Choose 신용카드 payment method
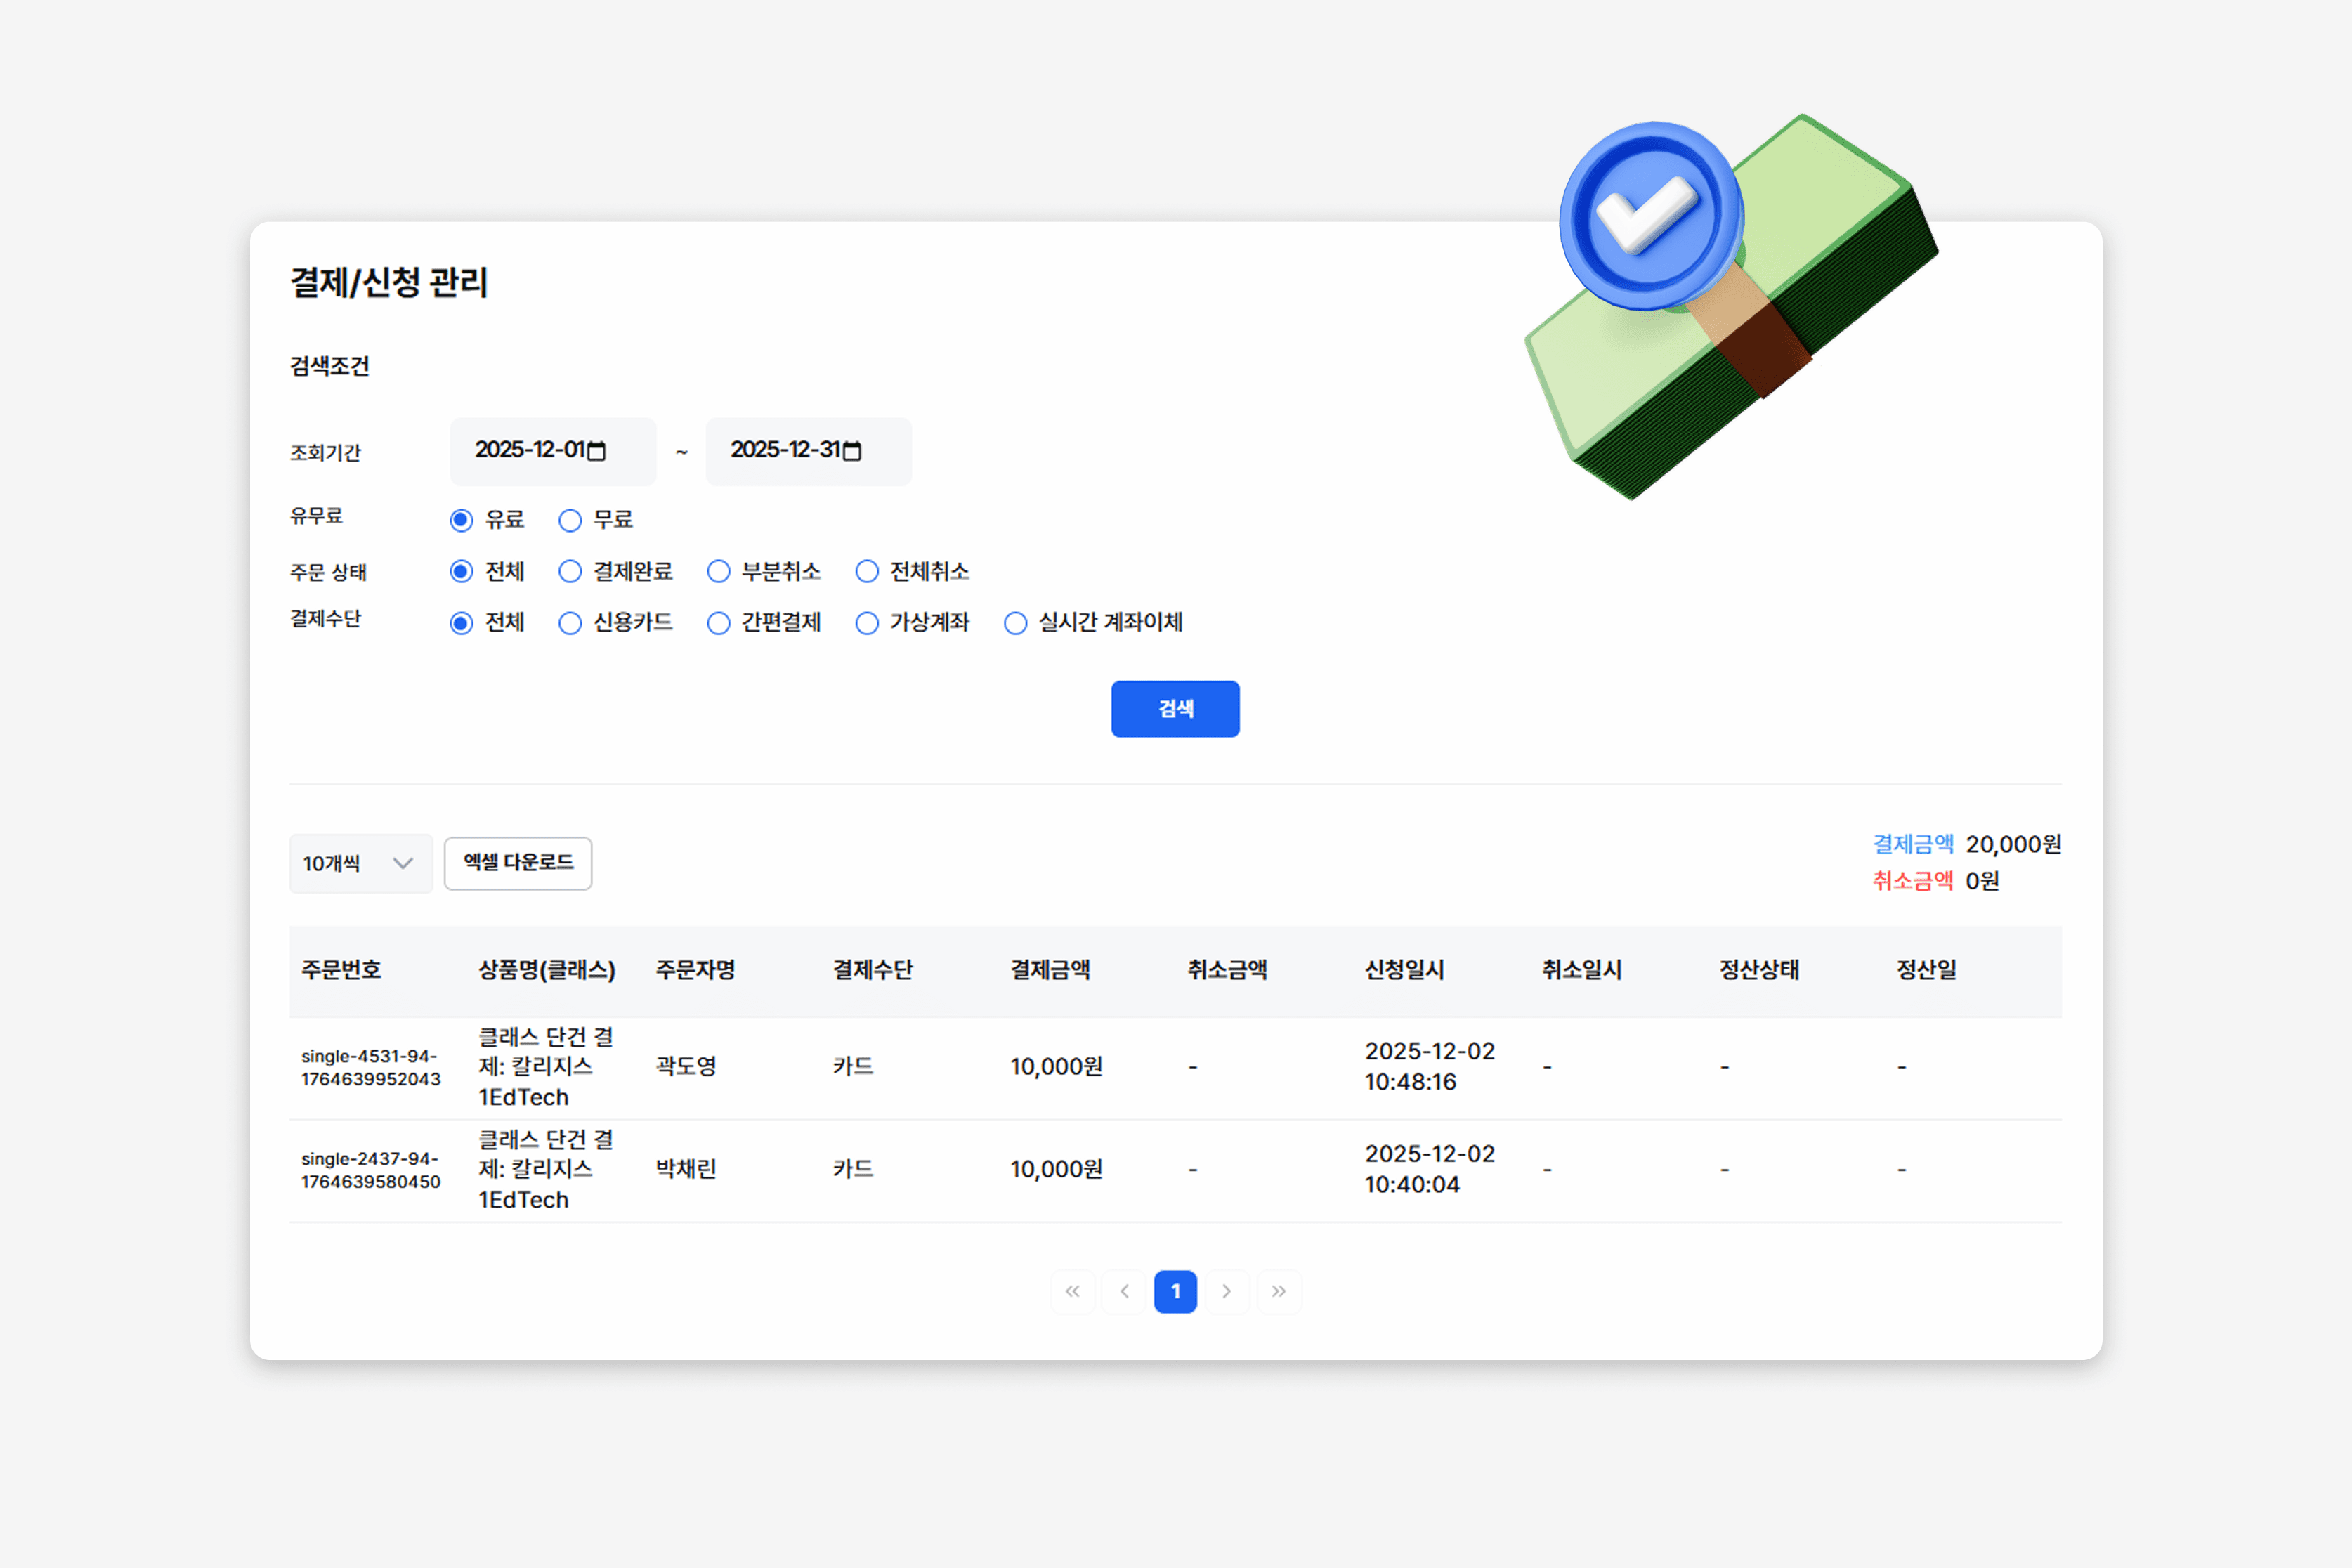Viewport: 2352px width, 1568px height. click(x=570, y=623)
